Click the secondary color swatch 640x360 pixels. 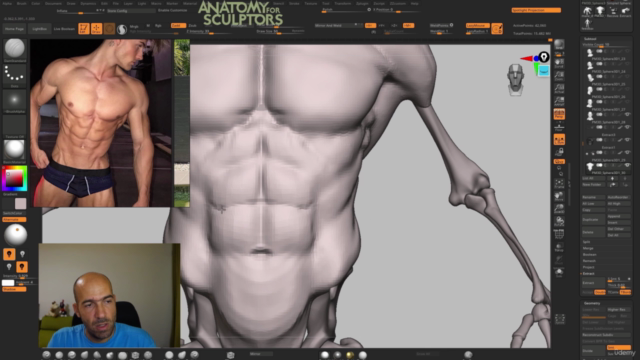pos(20,203)
